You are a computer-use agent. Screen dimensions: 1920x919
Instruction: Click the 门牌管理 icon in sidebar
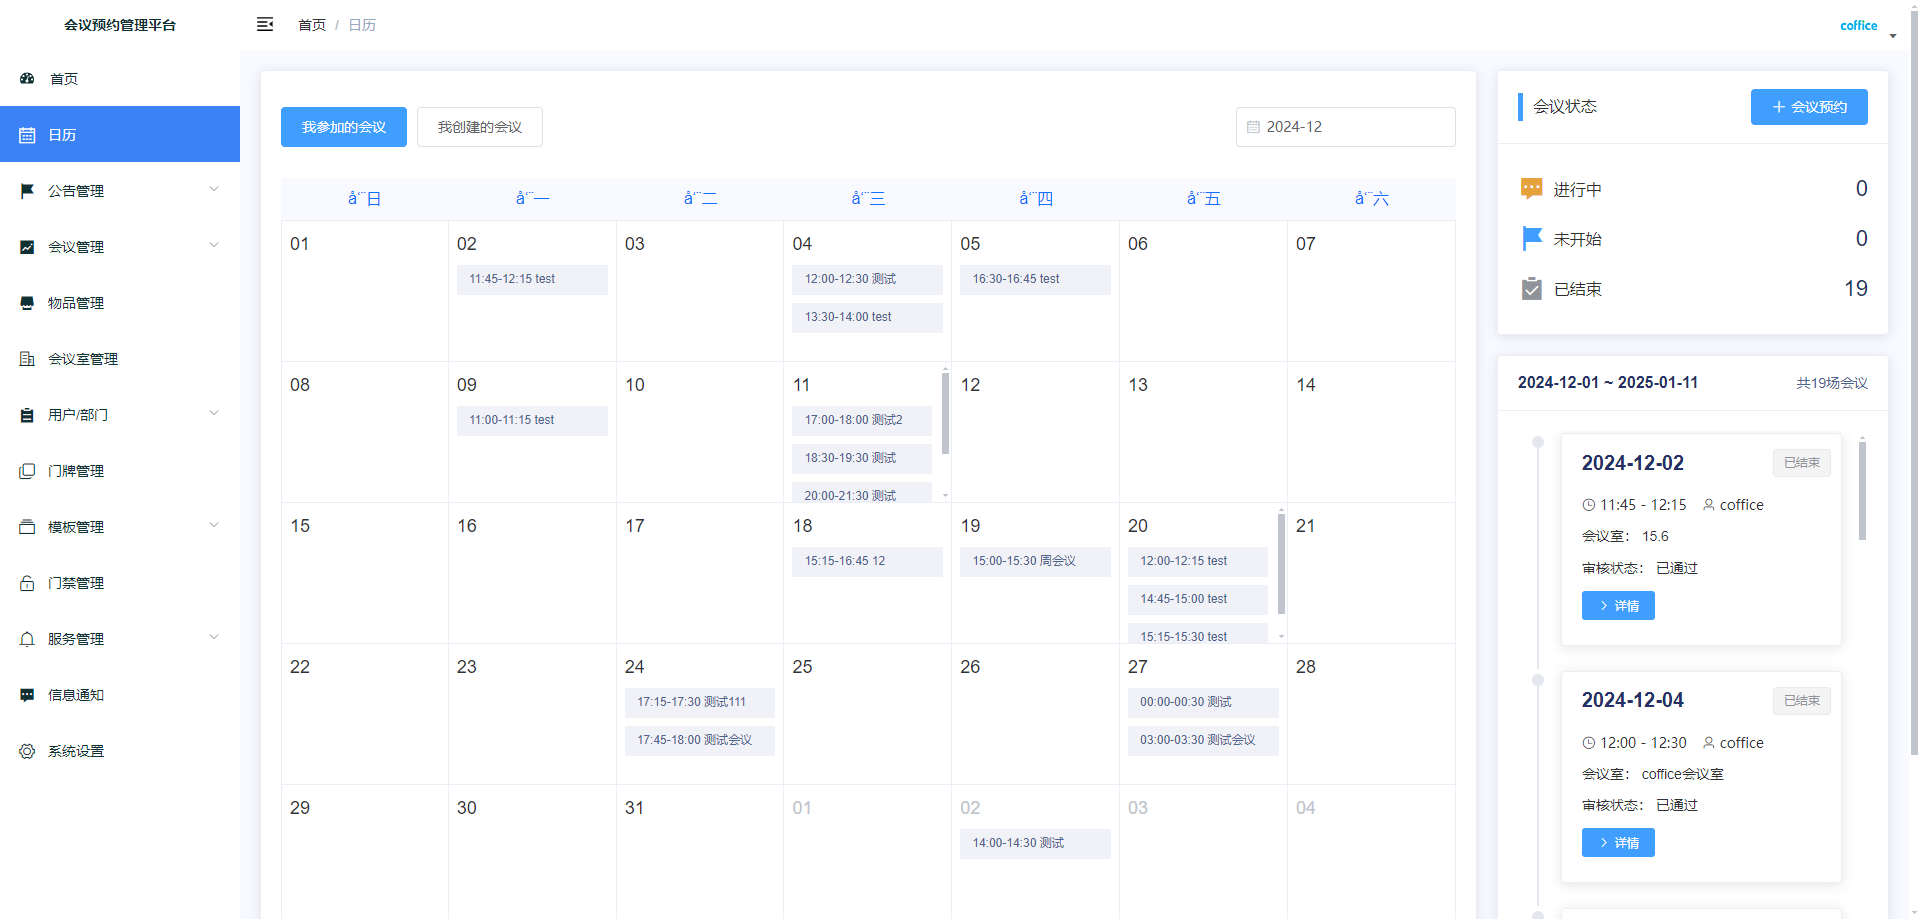click(x=27, y=471)
